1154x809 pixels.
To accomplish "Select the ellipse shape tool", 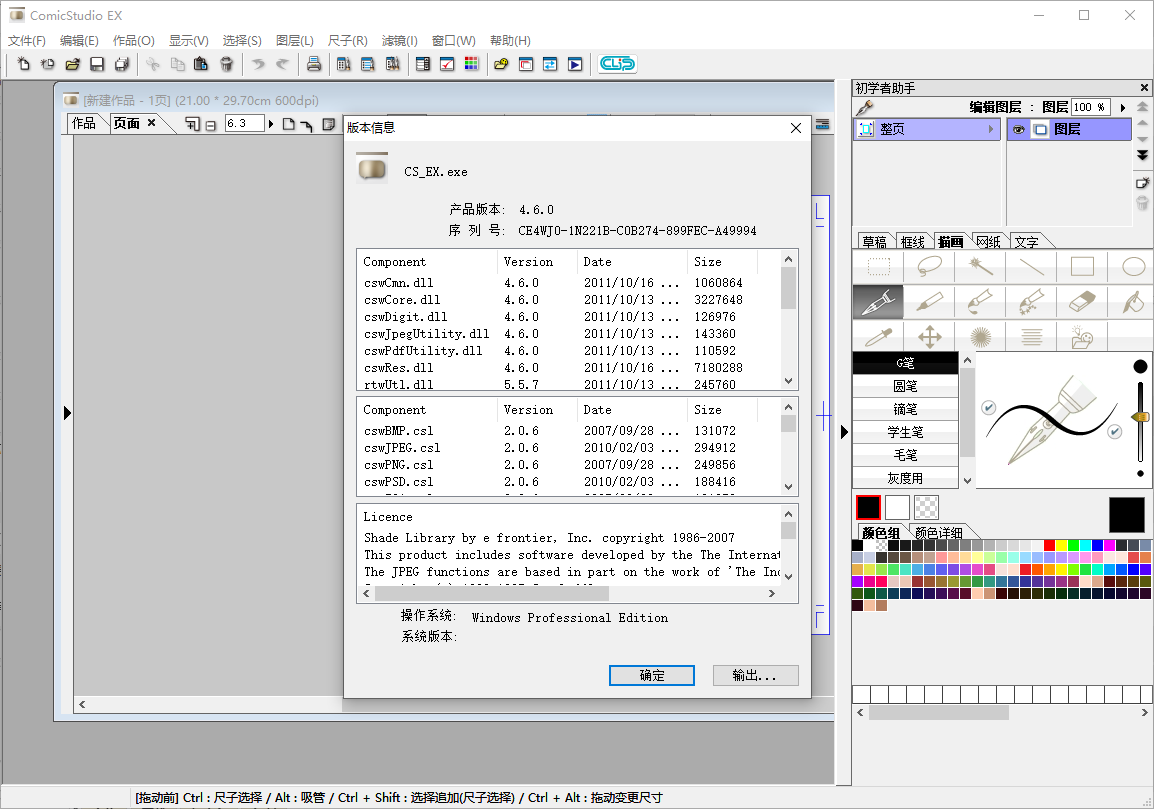I will pyautogui.click(x=1133, y=266).
